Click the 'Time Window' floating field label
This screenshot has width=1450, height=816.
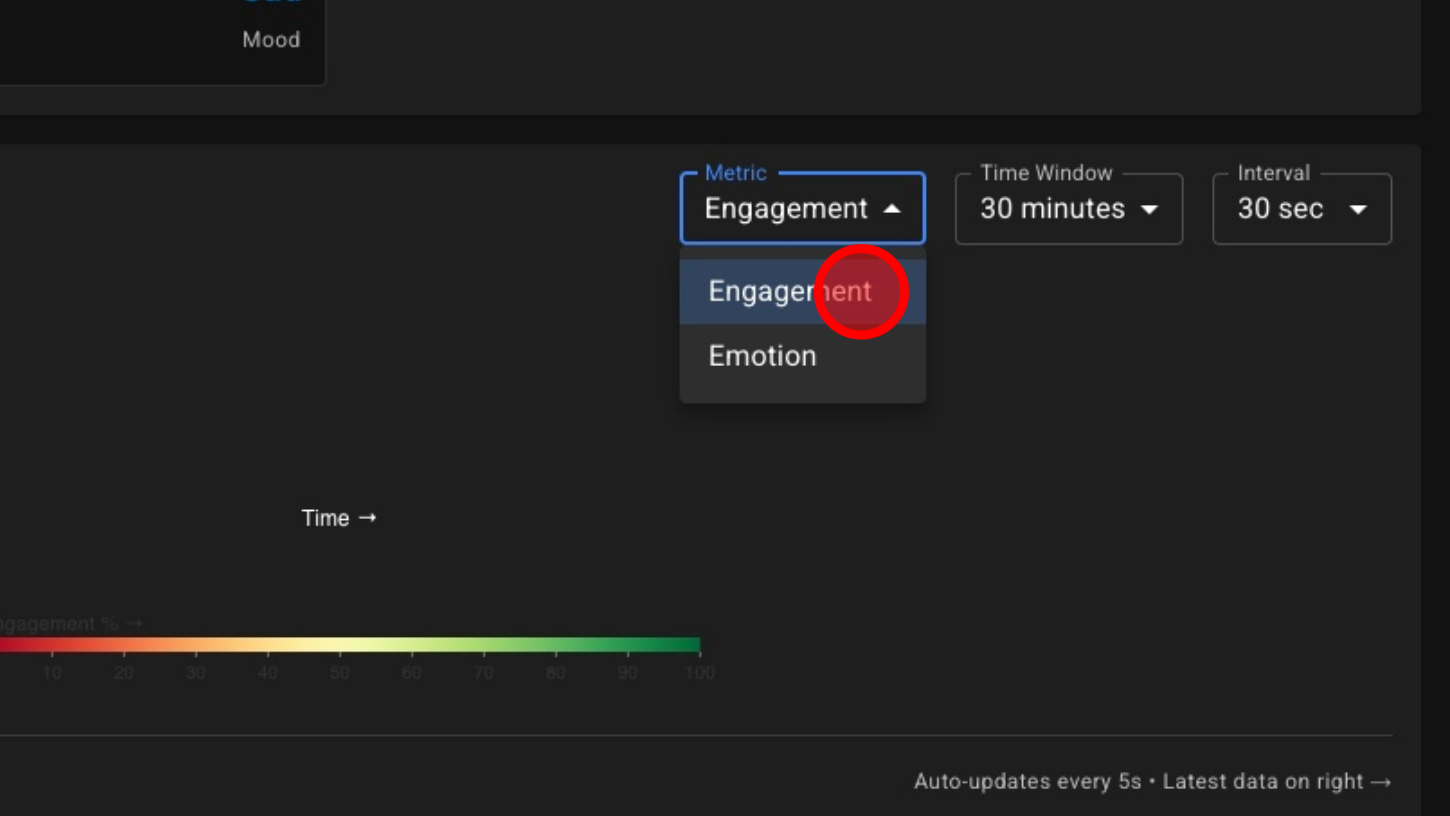tap(1046, 173)
